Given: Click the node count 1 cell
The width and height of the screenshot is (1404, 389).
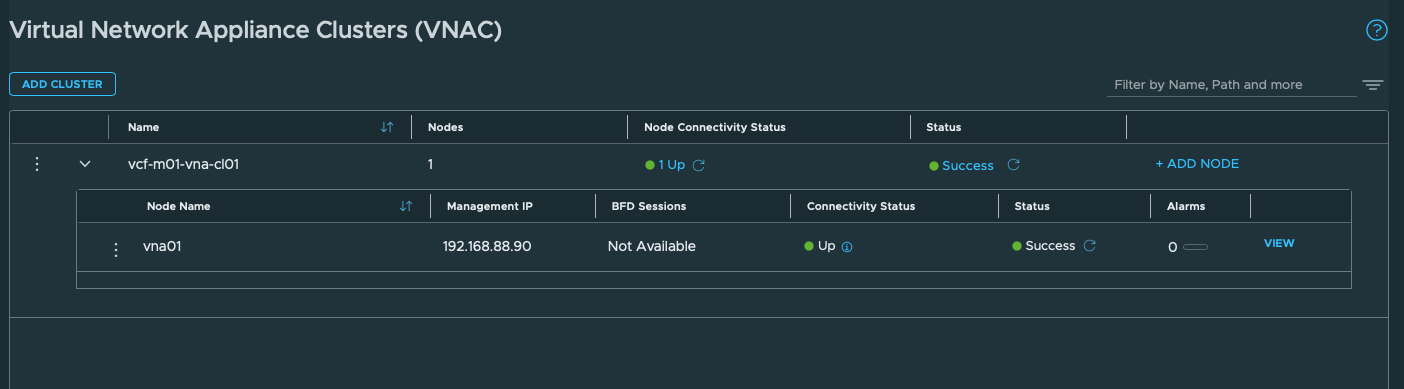Looking at the screenshot, I should (430, 164).
